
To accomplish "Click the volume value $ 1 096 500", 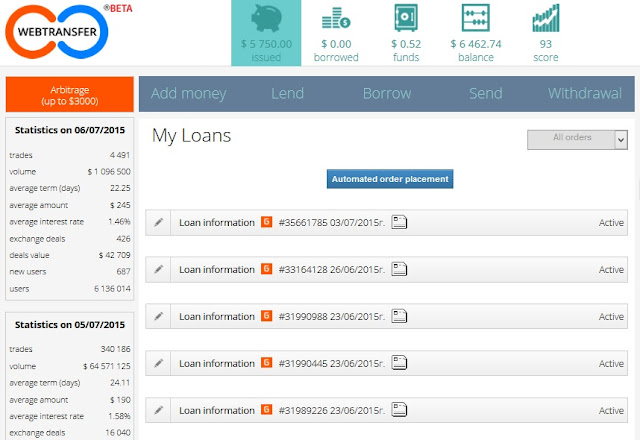I will pos(109,171).
